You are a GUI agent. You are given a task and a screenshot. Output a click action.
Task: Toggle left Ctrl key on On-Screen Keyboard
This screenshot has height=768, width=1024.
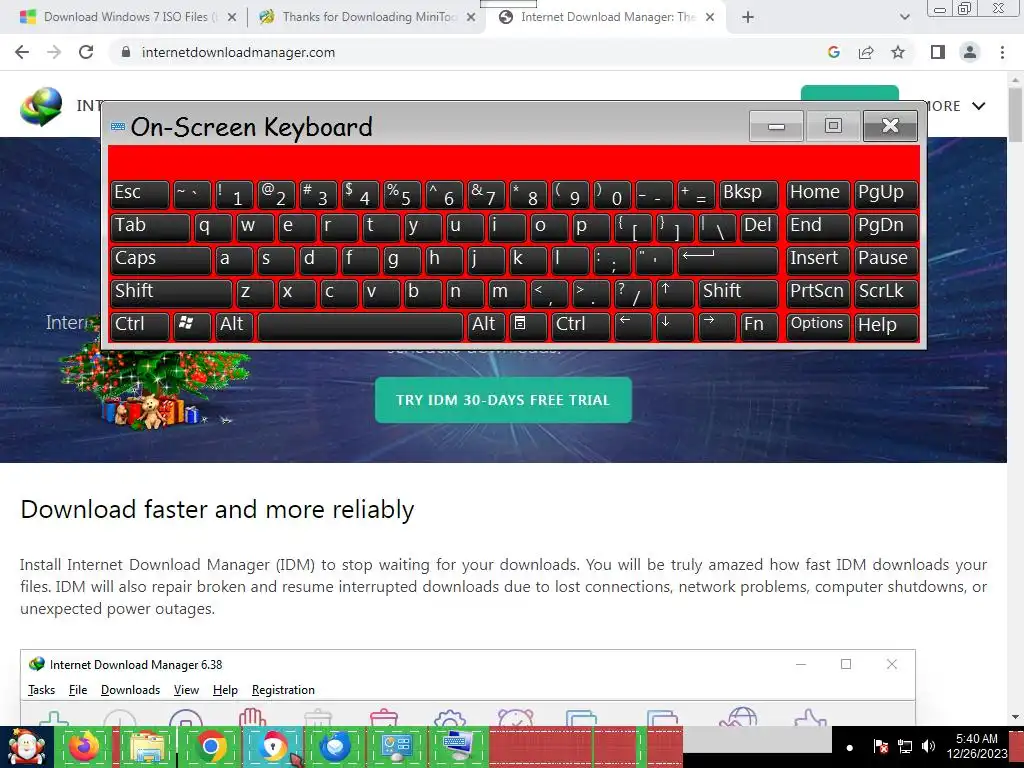point(140,325)
